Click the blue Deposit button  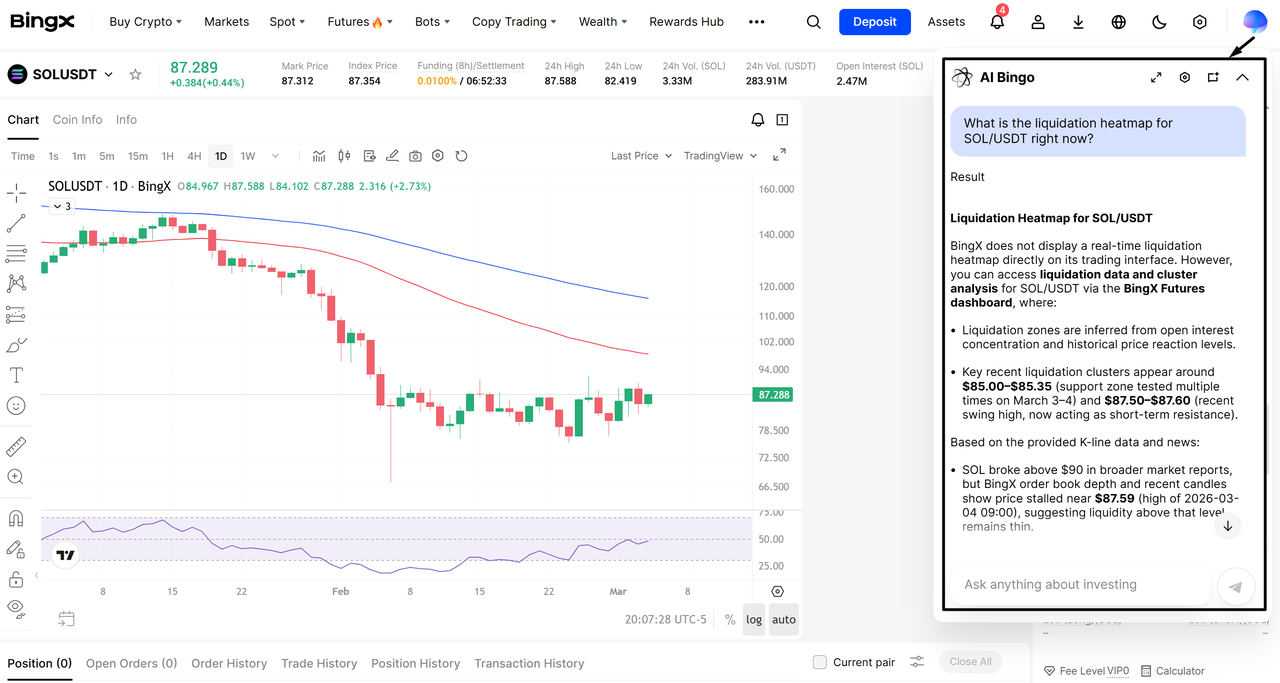tap(874, 22)
